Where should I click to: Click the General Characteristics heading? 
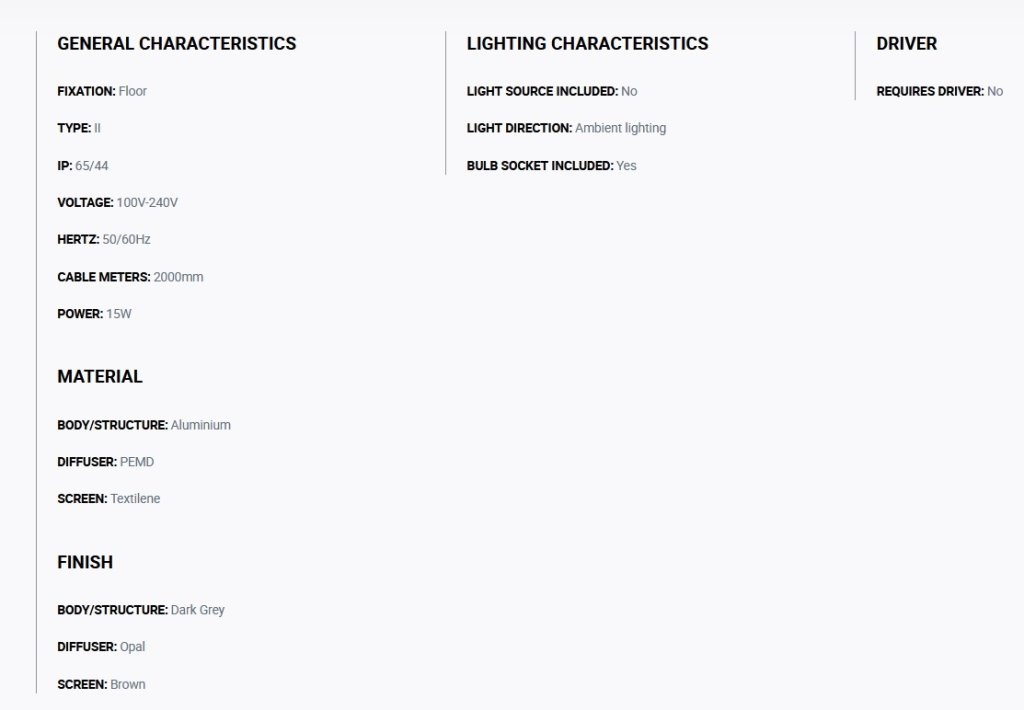click(x=176, y=44)
